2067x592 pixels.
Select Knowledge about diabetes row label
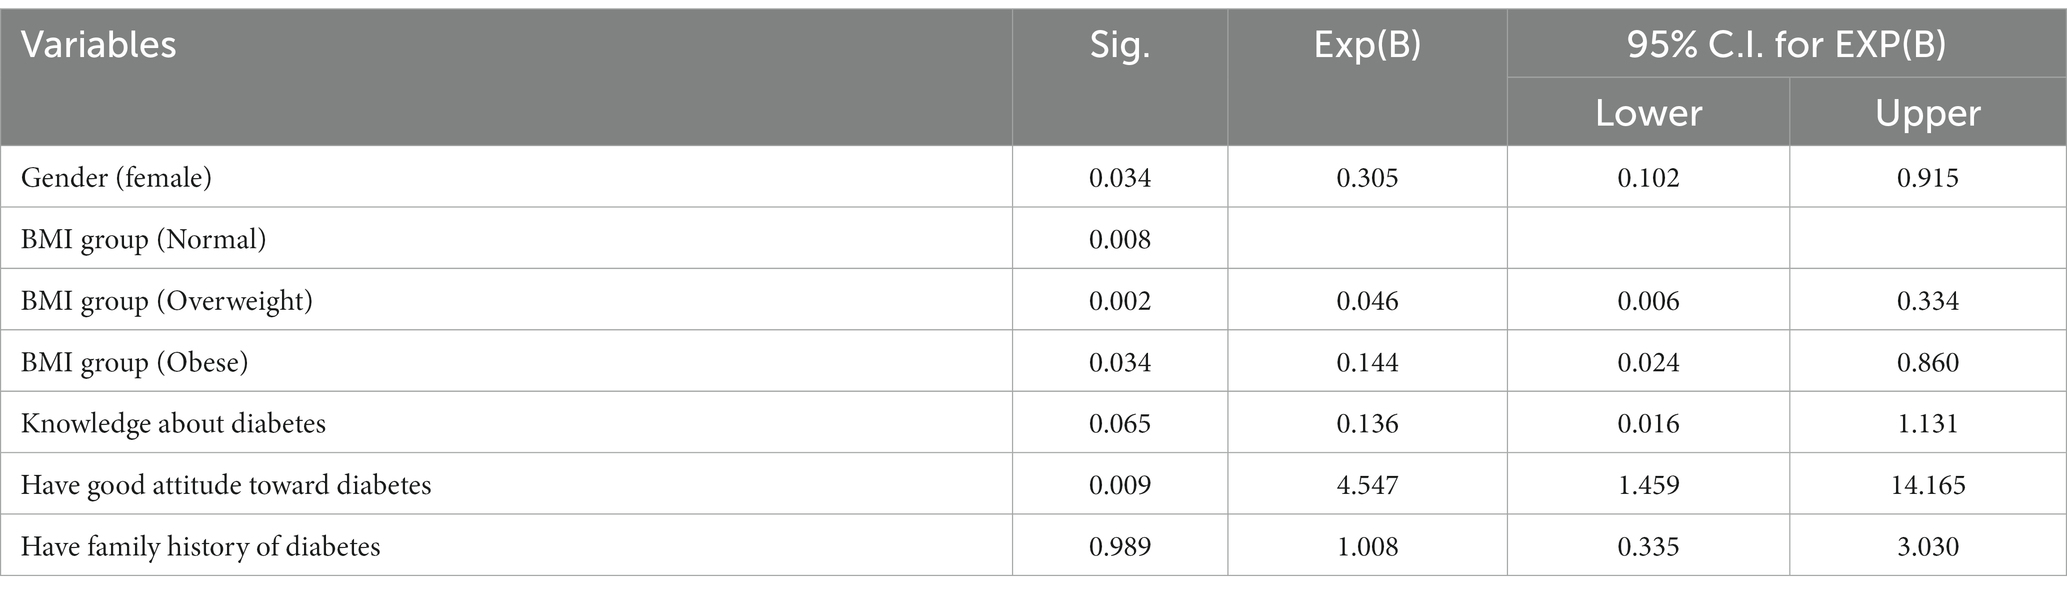coord(173,424)
